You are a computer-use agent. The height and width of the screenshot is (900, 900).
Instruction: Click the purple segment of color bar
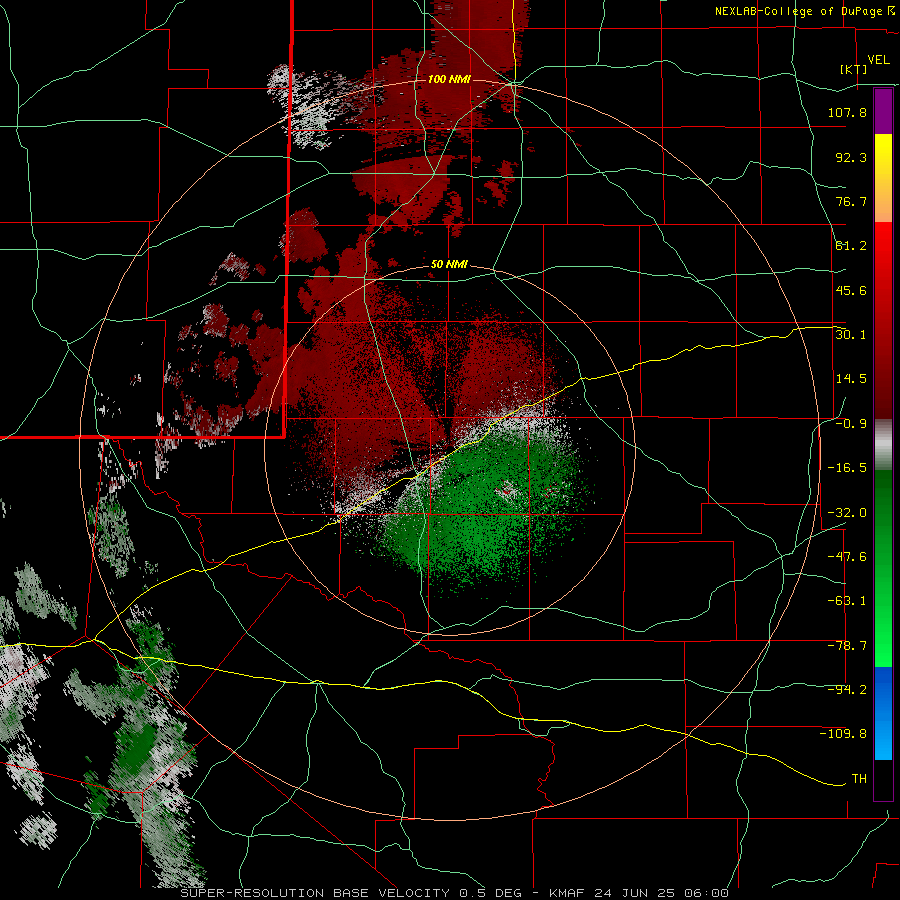click(x=883, y=111)
